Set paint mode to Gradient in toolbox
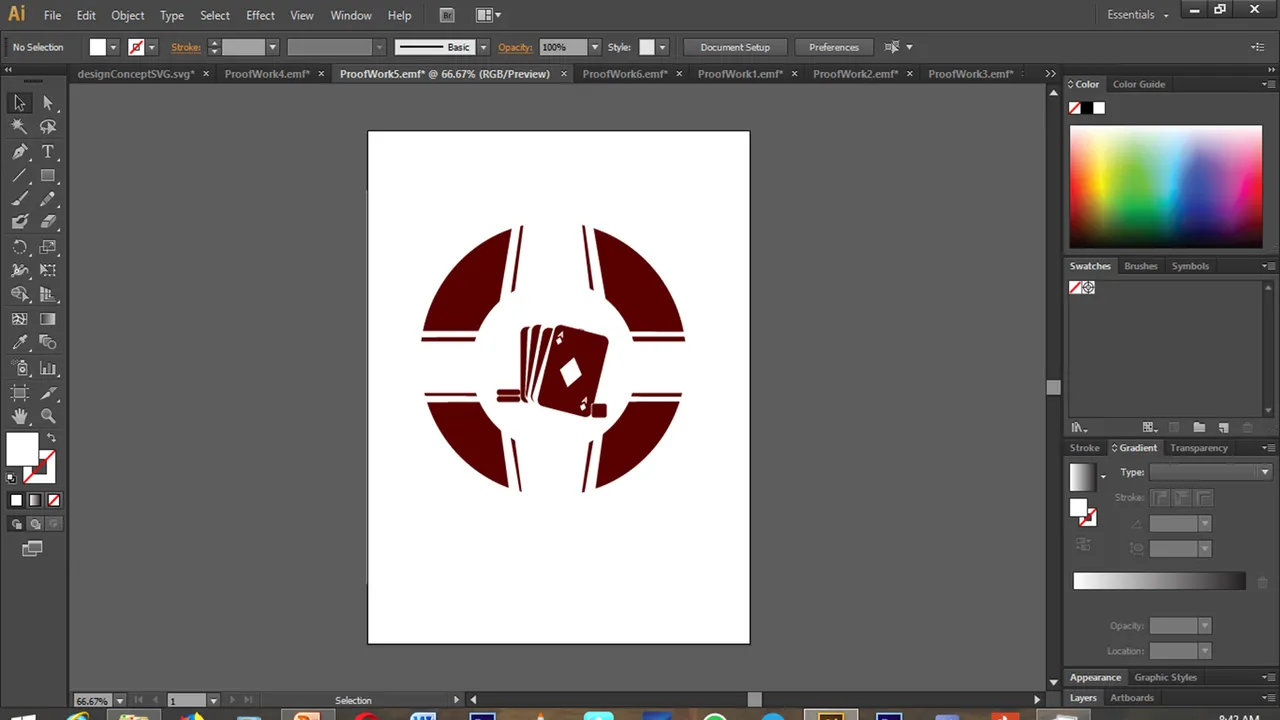 [35, 500]
